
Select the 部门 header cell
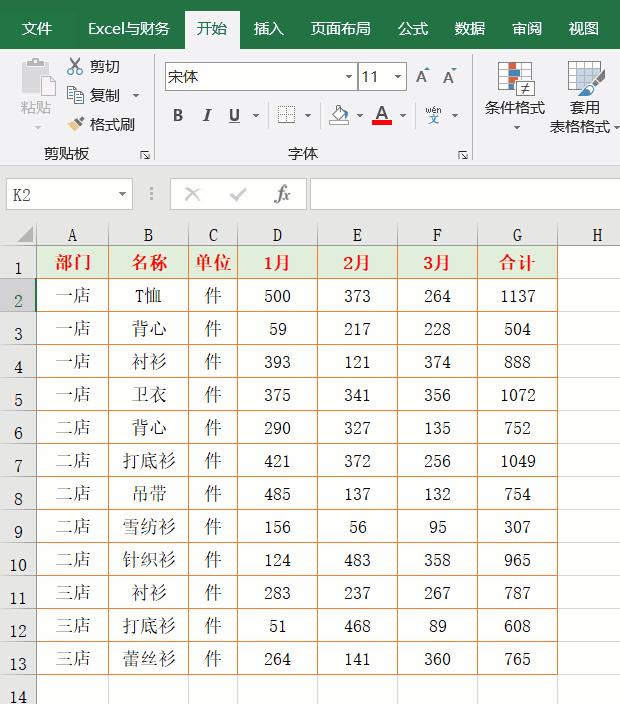(x=72, y=262)
